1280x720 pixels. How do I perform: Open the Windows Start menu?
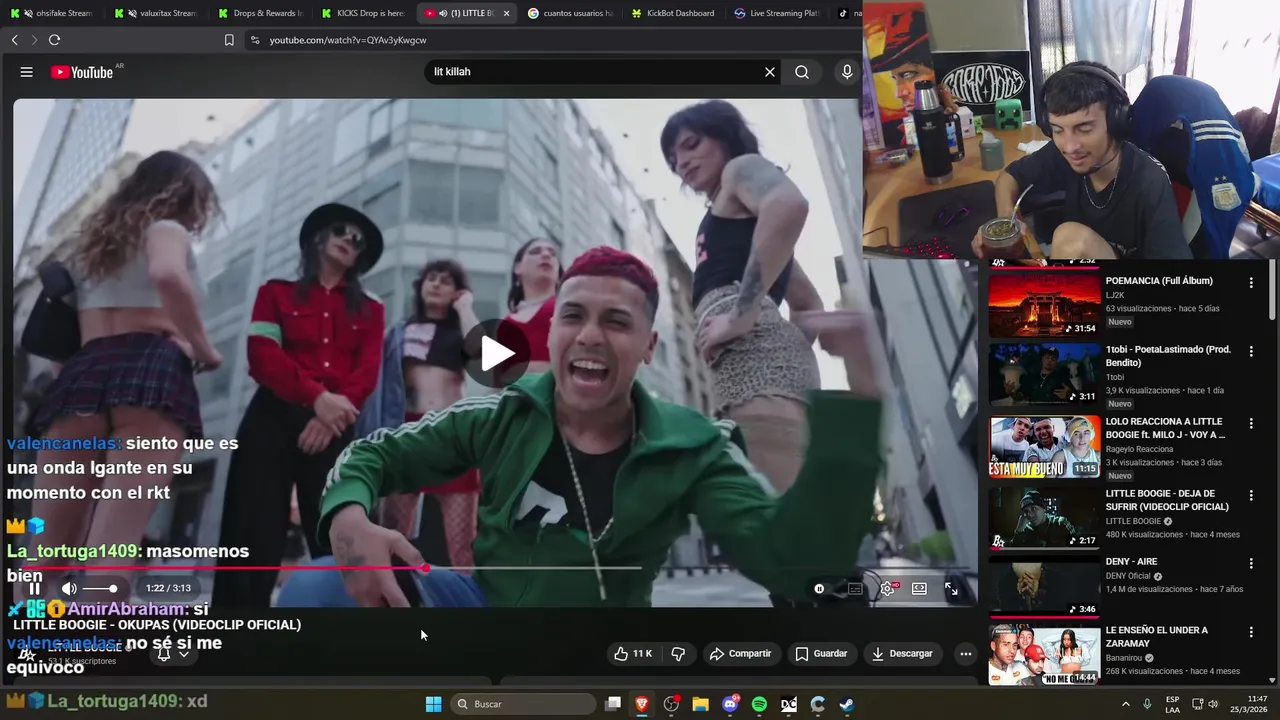(x=433, y=704)
